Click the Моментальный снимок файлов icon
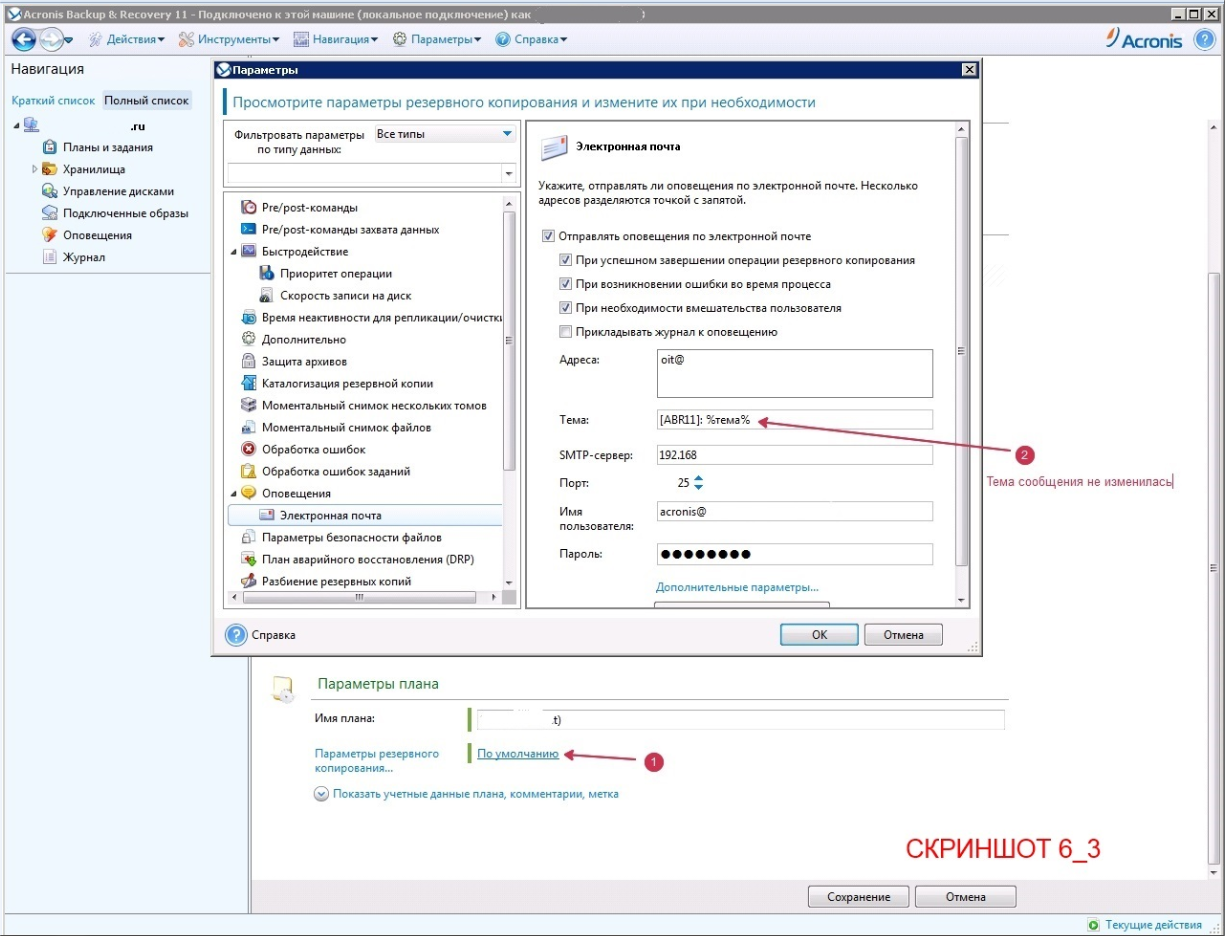 (250, 428)
